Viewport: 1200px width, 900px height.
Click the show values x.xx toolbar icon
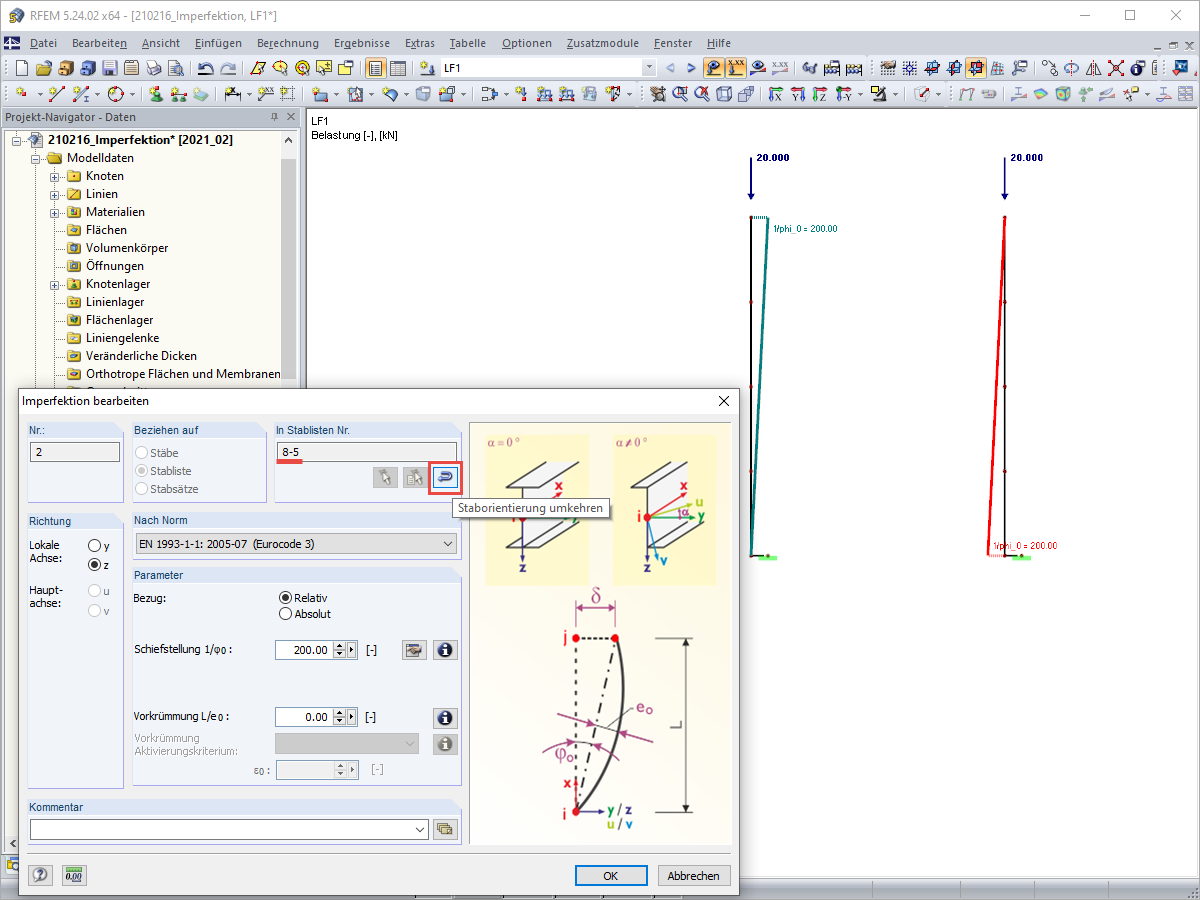[736, 68]
